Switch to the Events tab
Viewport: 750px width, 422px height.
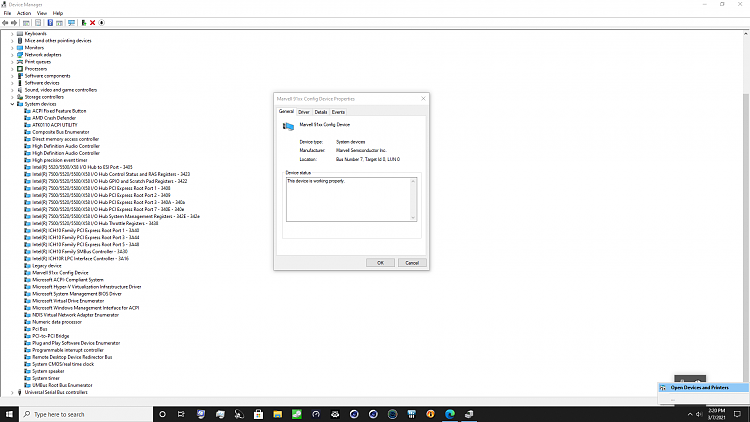point(338,112)
